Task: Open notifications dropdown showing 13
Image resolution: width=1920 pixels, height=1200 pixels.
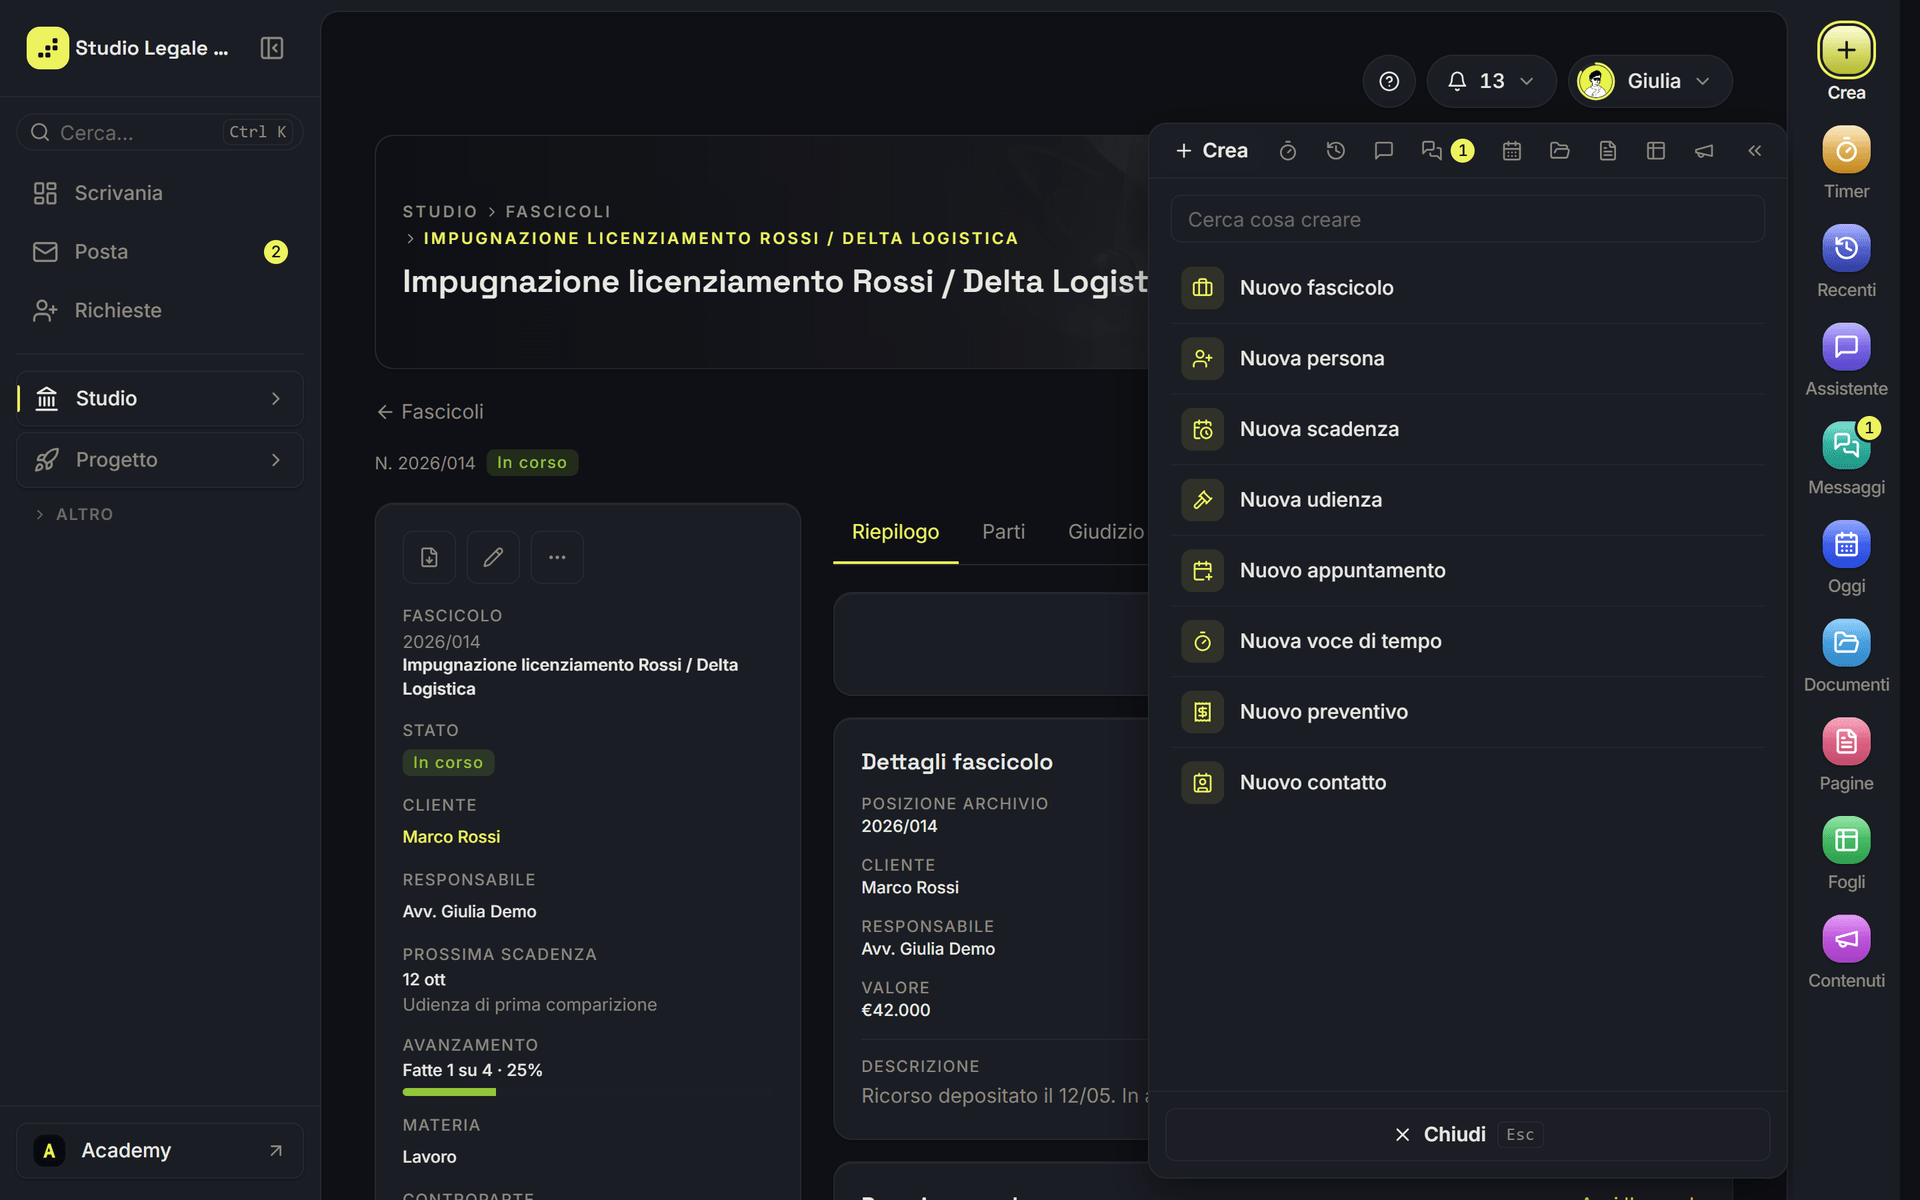Action: [1491, 81]
